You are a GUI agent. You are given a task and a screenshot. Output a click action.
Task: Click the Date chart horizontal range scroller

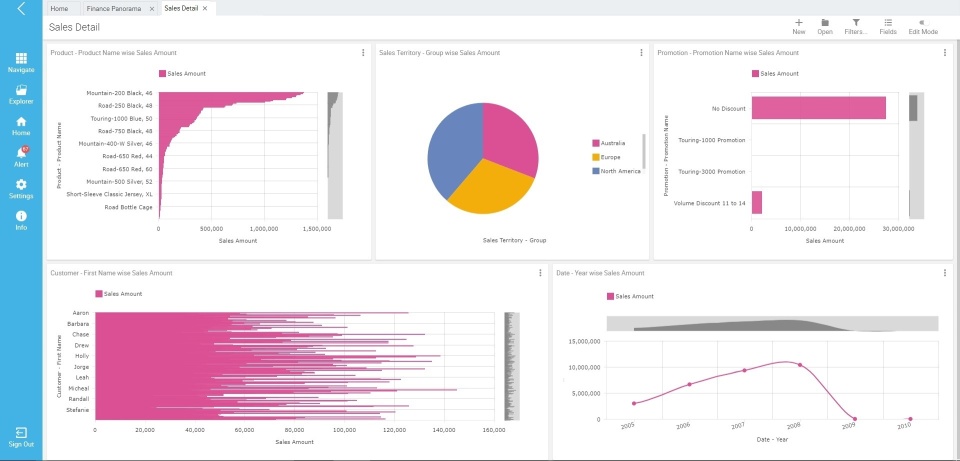point(772,323)
